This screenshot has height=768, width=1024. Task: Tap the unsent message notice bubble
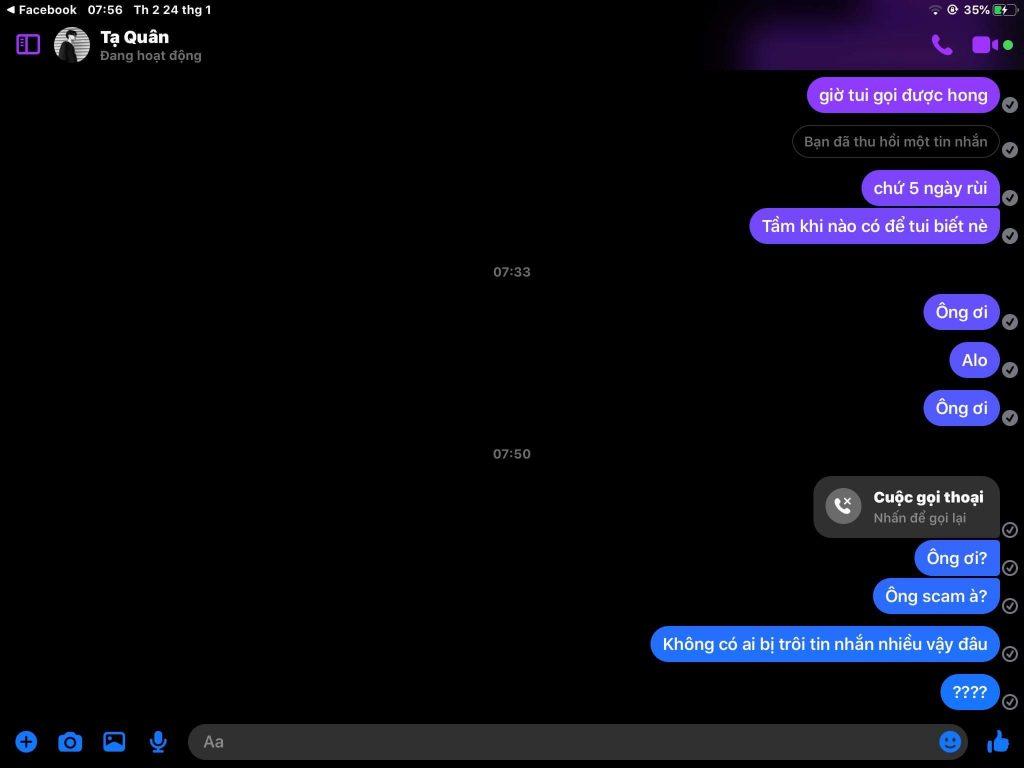(895, 142)
